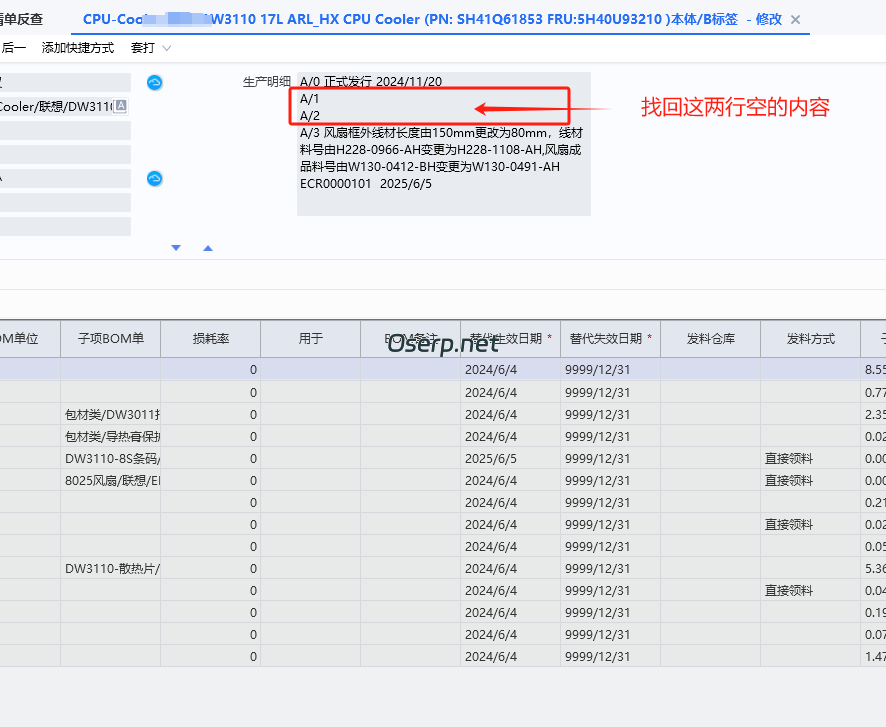Click the blue down triangle below 生产明细 panel
This screenshot has width=886, height=727.
pos(176,247)
